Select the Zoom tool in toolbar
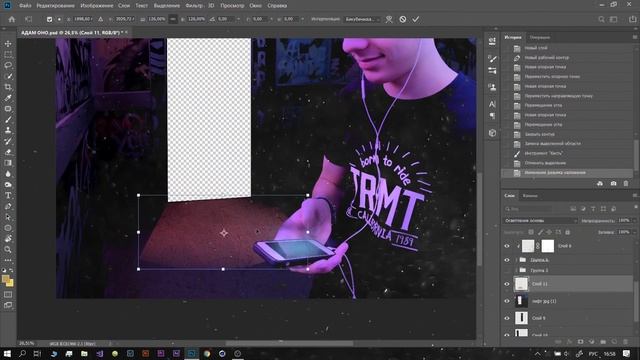This screenshot has height=360, width=640. 8,249
